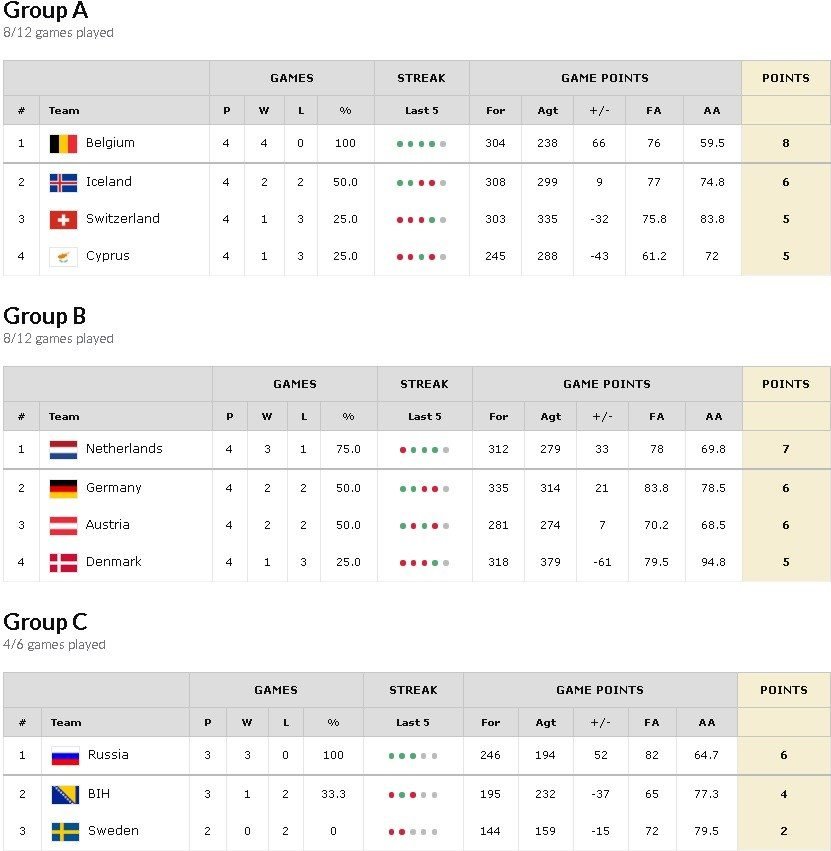Image resolution: width=831 pixels, height=851 pixels.
Task: Open the Cyprus team link
Action: point(108,256)
